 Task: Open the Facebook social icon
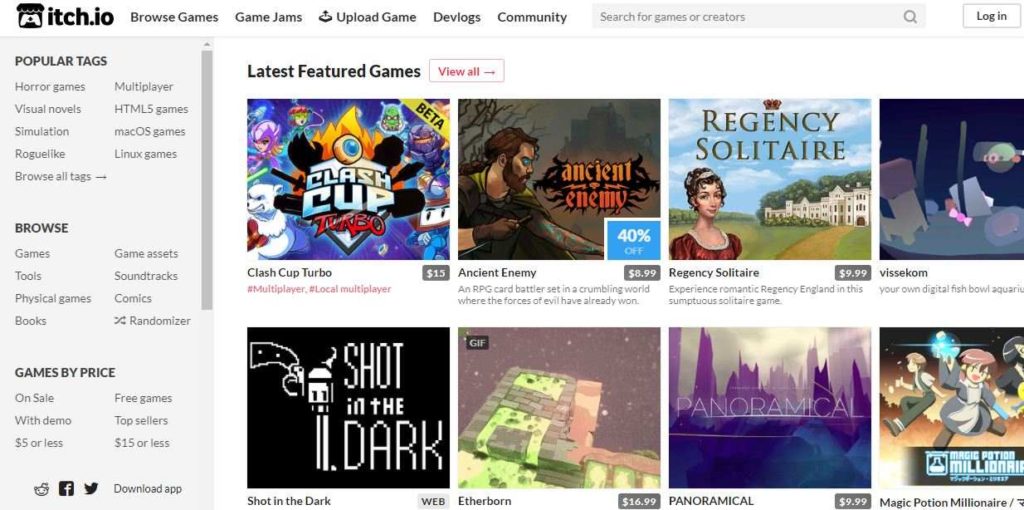click(x=66, y=488)
